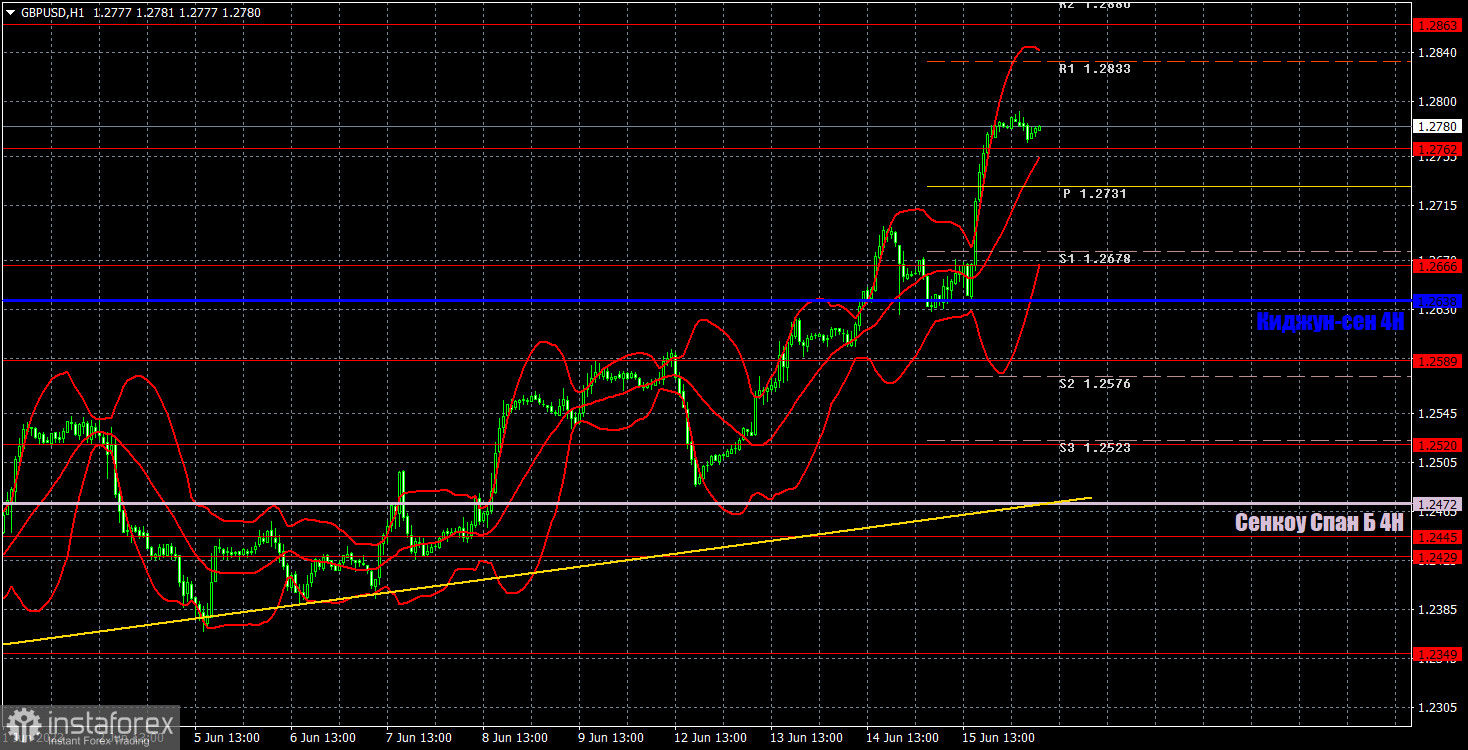This screenshot has width=1468, height=750.
Task: Click the 1.2840 axis price tick
Action: click(x=1437, y=52)
